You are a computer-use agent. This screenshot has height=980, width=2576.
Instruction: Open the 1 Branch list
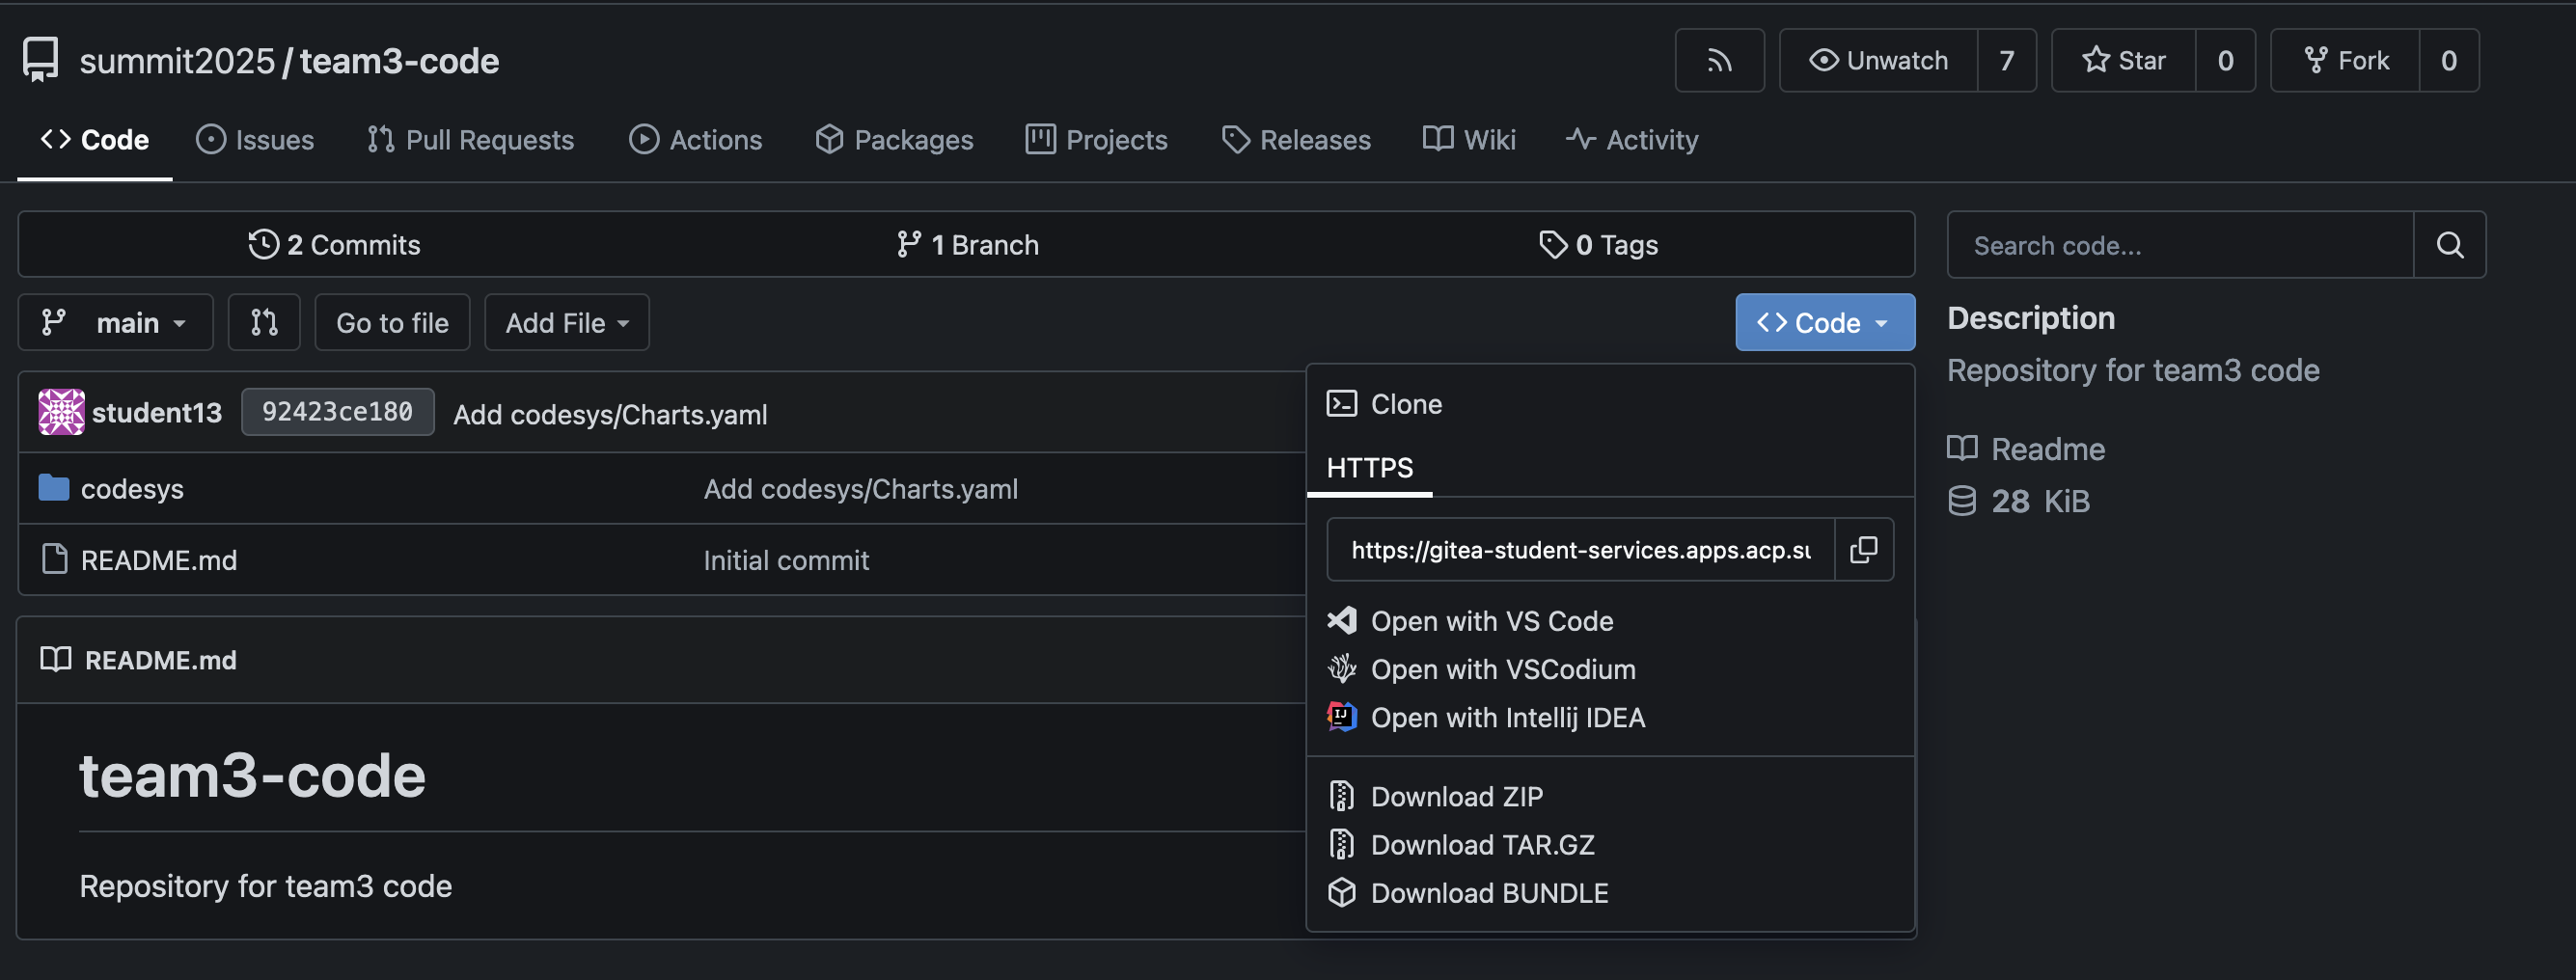(x=967, y=245)
